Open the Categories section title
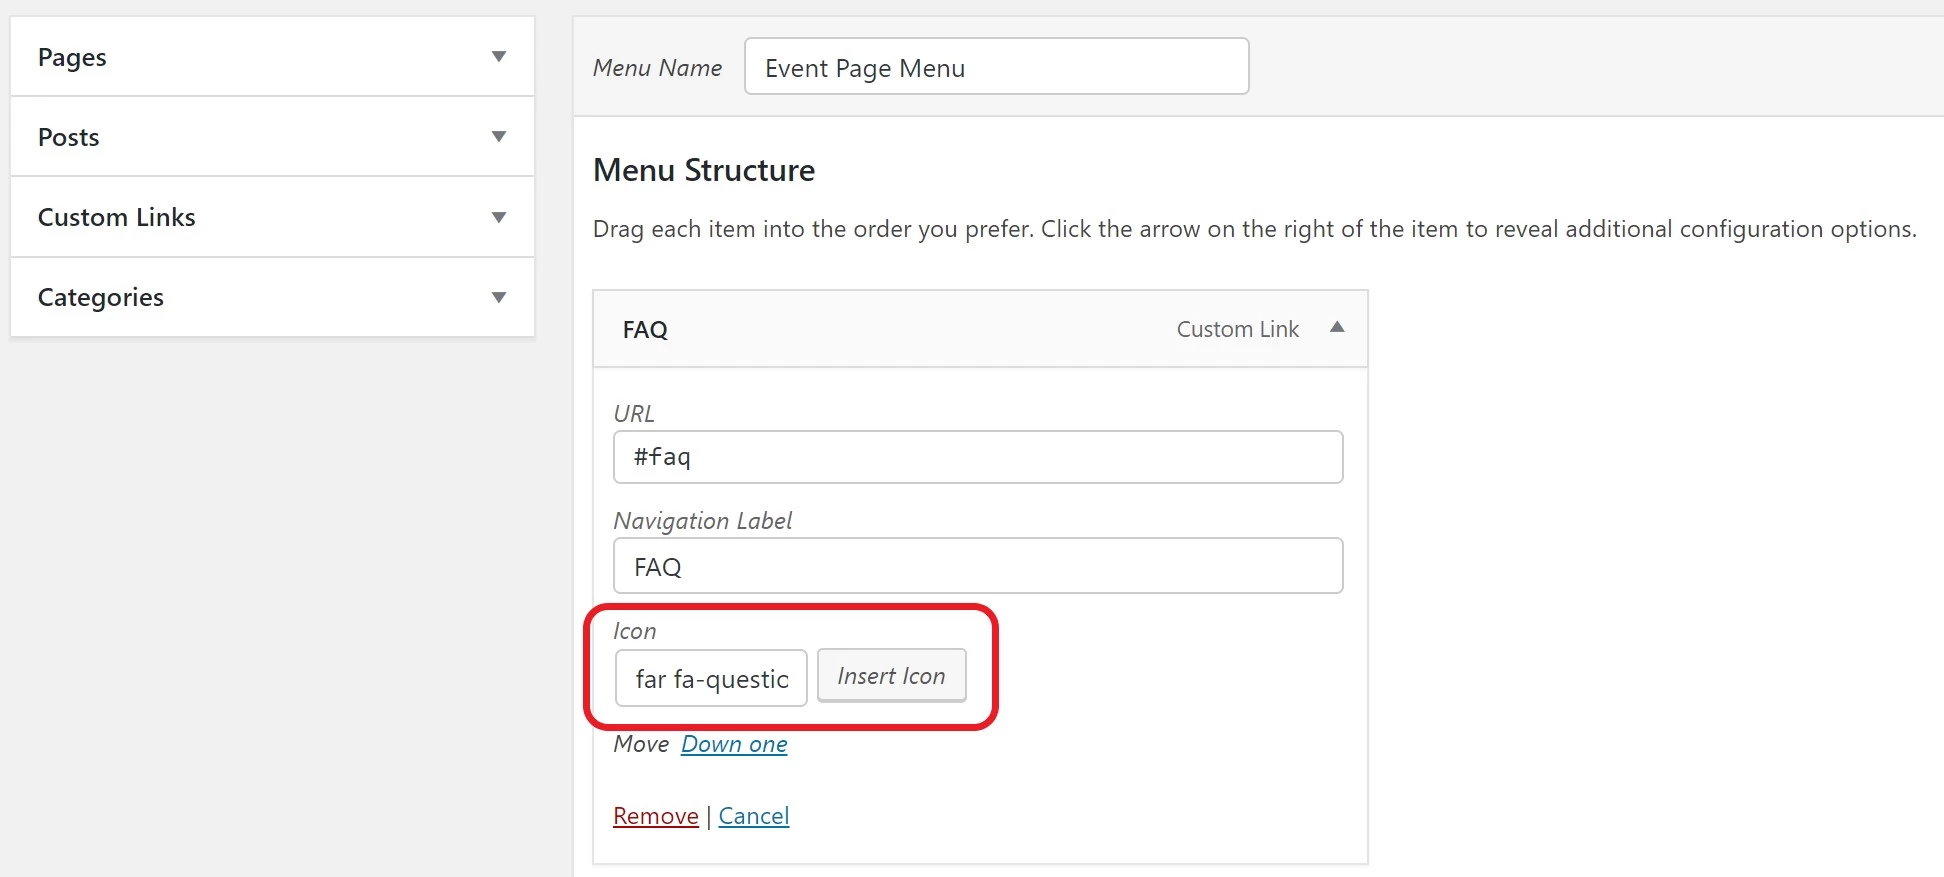Screen dimensions: 1944x877 (101, 297)
